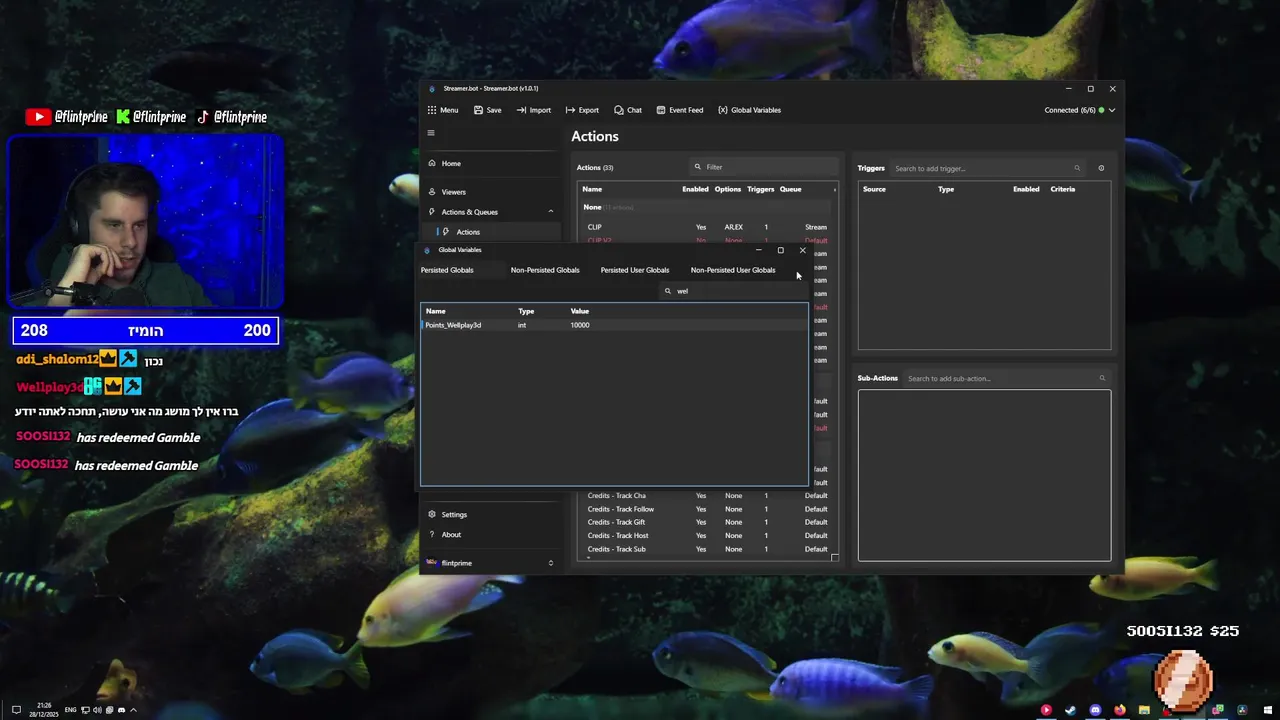Switch to the Non-Persisted User Globals tab
Image resolution: width=1280 pixels, height=720 pixels.
pos(733,270)
